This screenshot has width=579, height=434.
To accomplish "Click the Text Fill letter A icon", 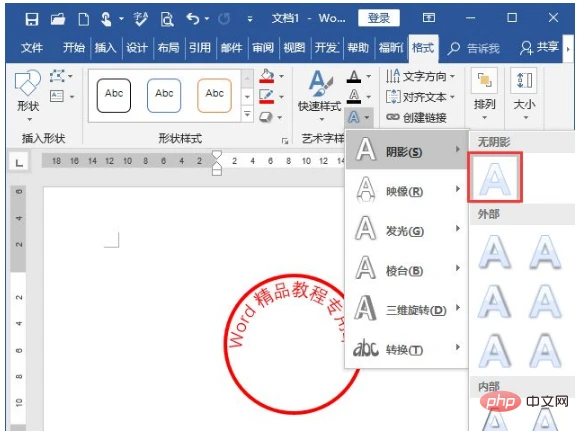I will tap(354, 76).
